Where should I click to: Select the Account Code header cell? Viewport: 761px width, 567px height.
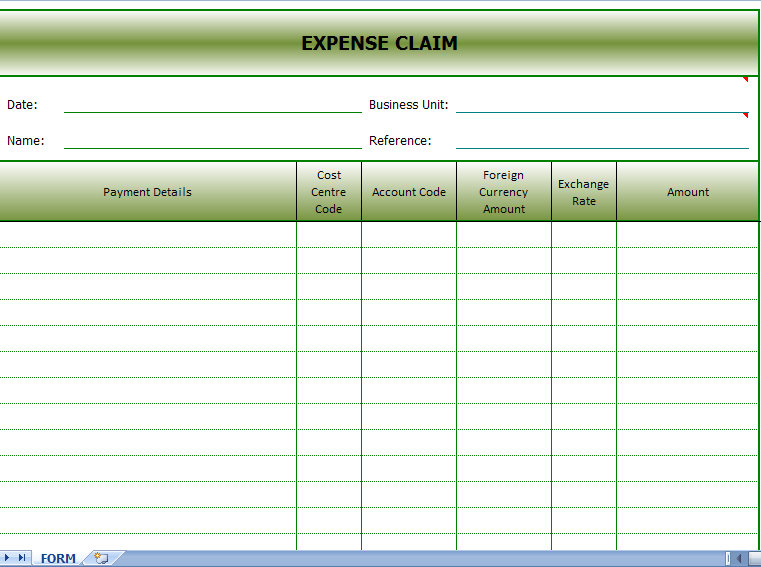pos(409,192)
